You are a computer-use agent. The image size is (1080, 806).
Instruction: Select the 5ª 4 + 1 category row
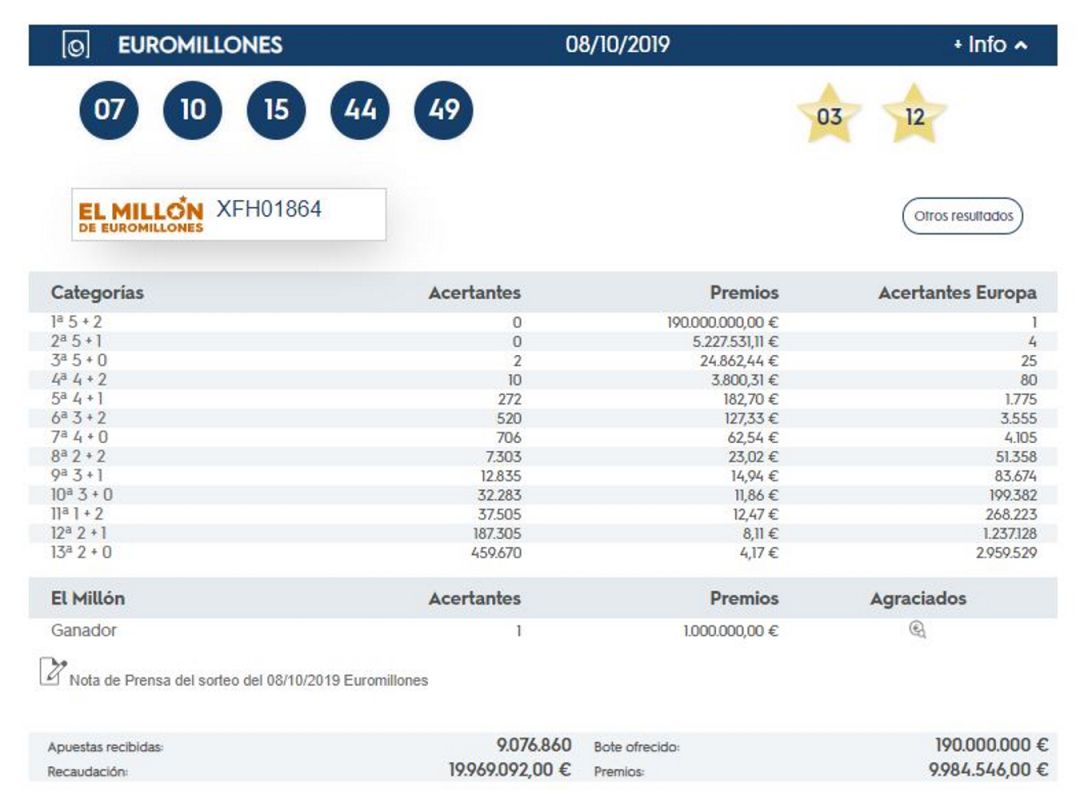tap(543, 400)
